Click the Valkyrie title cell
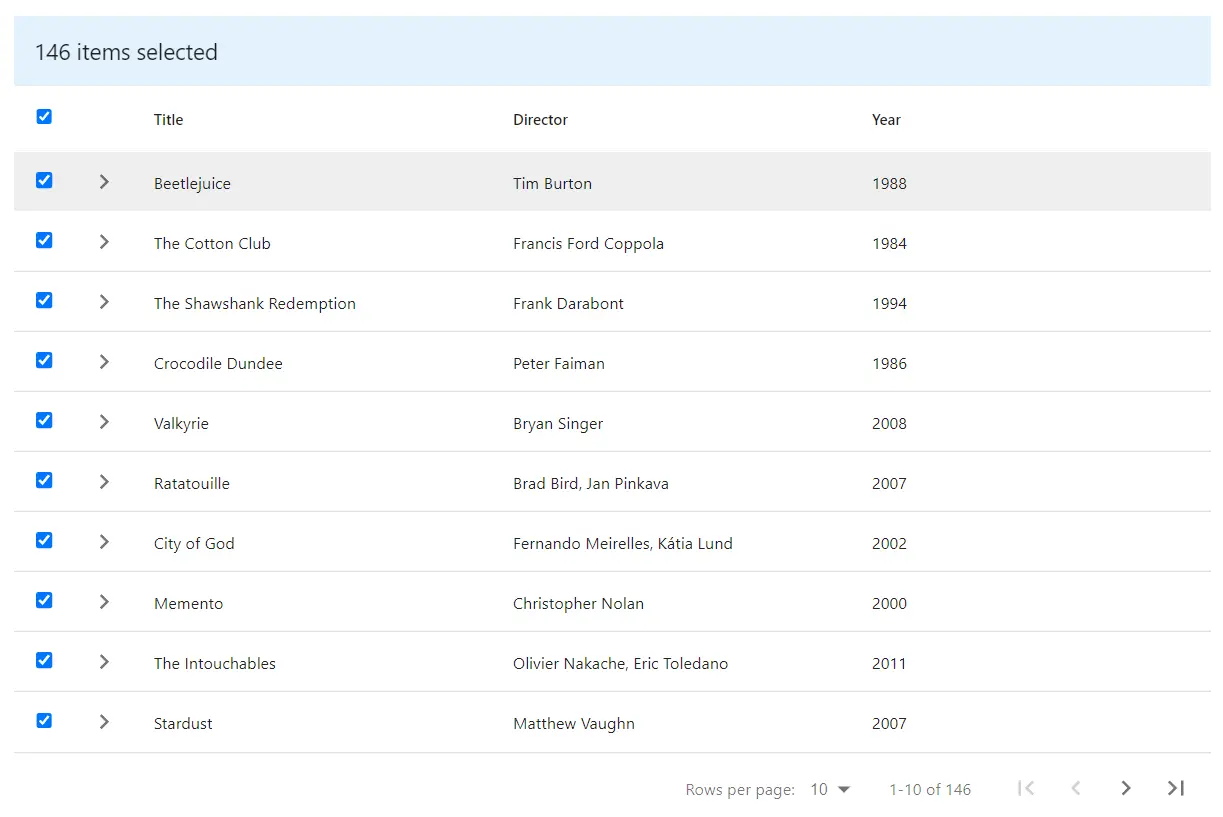Screen dimensions: 1223x817 point(181,424)
